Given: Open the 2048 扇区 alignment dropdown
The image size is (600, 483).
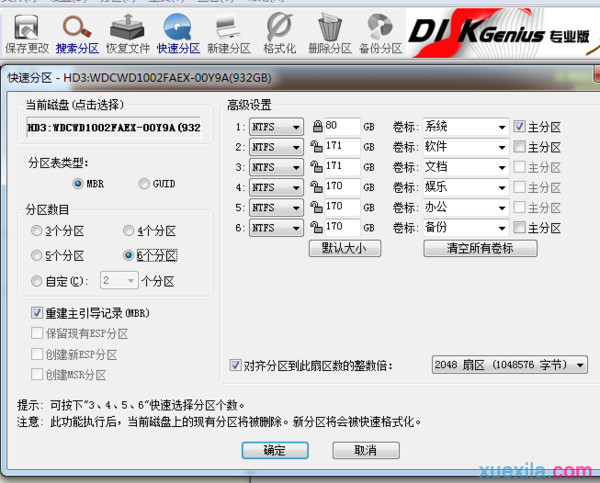Looking at the screenshot, I should click(510, 365).
